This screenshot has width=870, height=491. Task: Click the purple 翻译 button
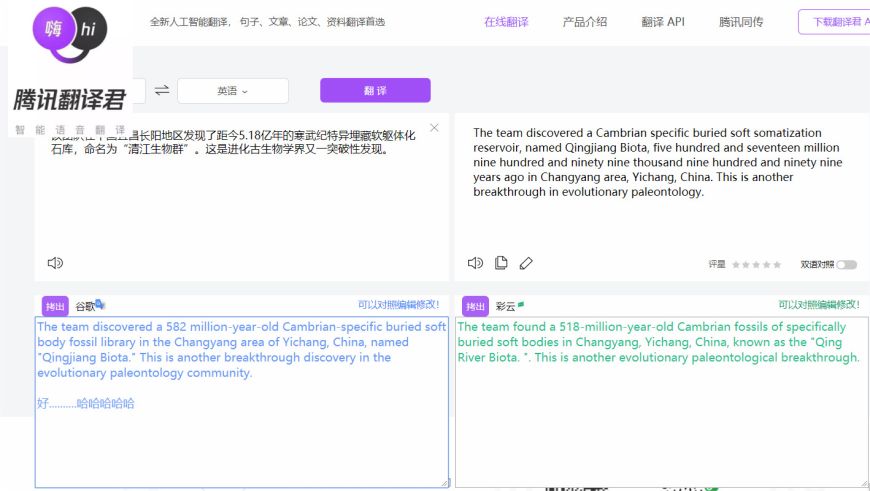click(375, 90)
